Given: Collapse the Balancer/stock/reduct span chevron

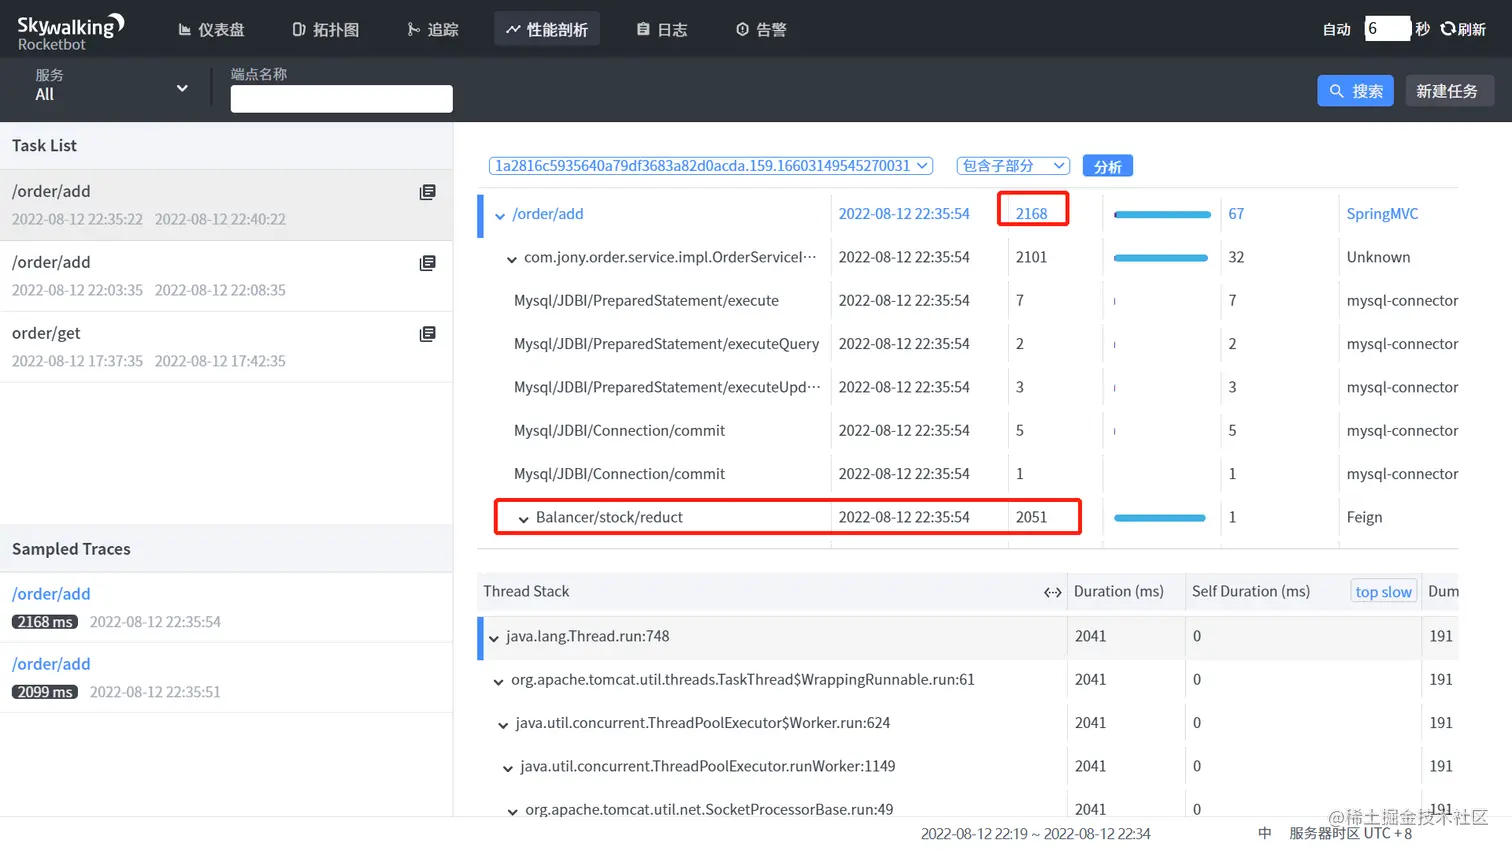Looking at the screenshot, I should 523,519.
